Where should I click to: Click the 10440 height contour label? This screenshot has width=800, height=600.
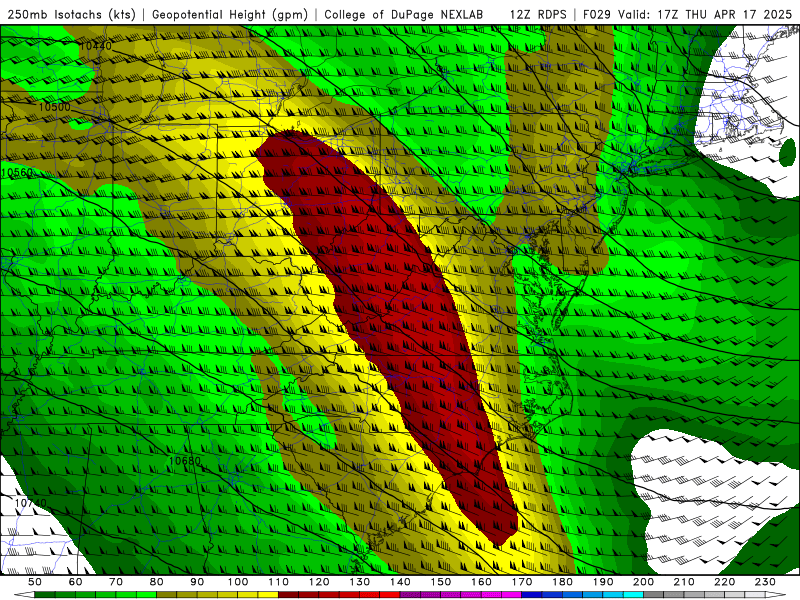95,46
